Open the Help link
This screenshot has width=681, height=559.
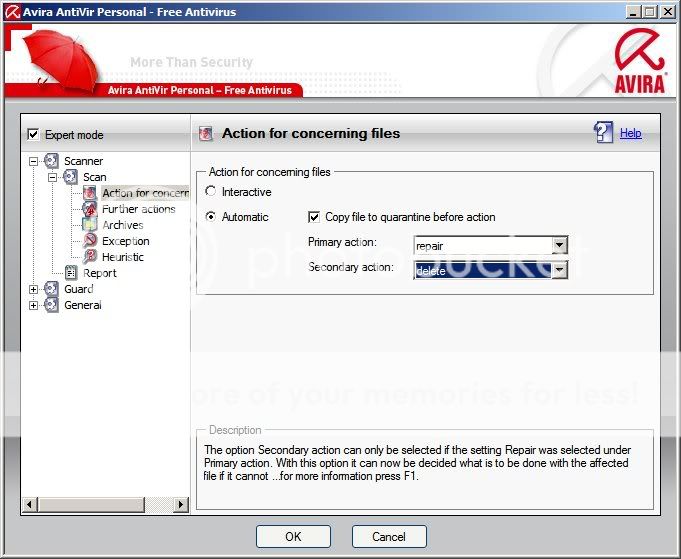(631, 133)
